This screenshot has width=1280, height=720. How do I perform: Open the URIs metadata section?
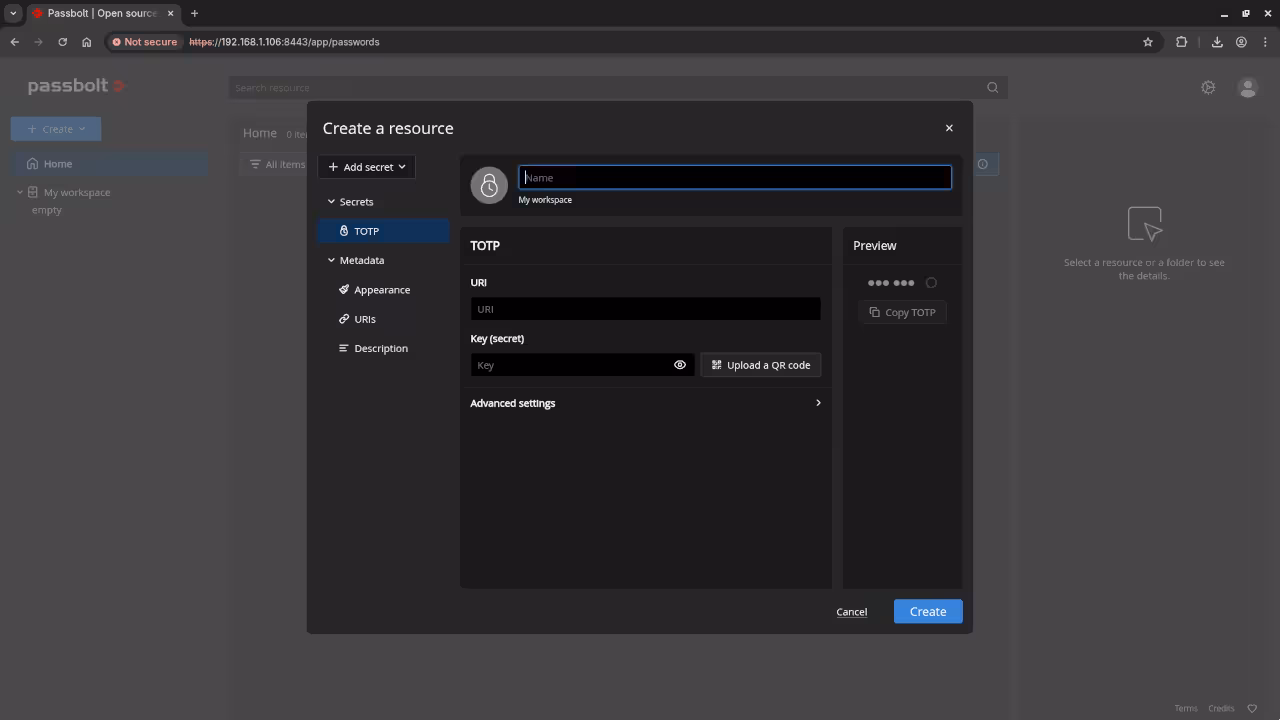pyautogui.click(x=364, y=319)
